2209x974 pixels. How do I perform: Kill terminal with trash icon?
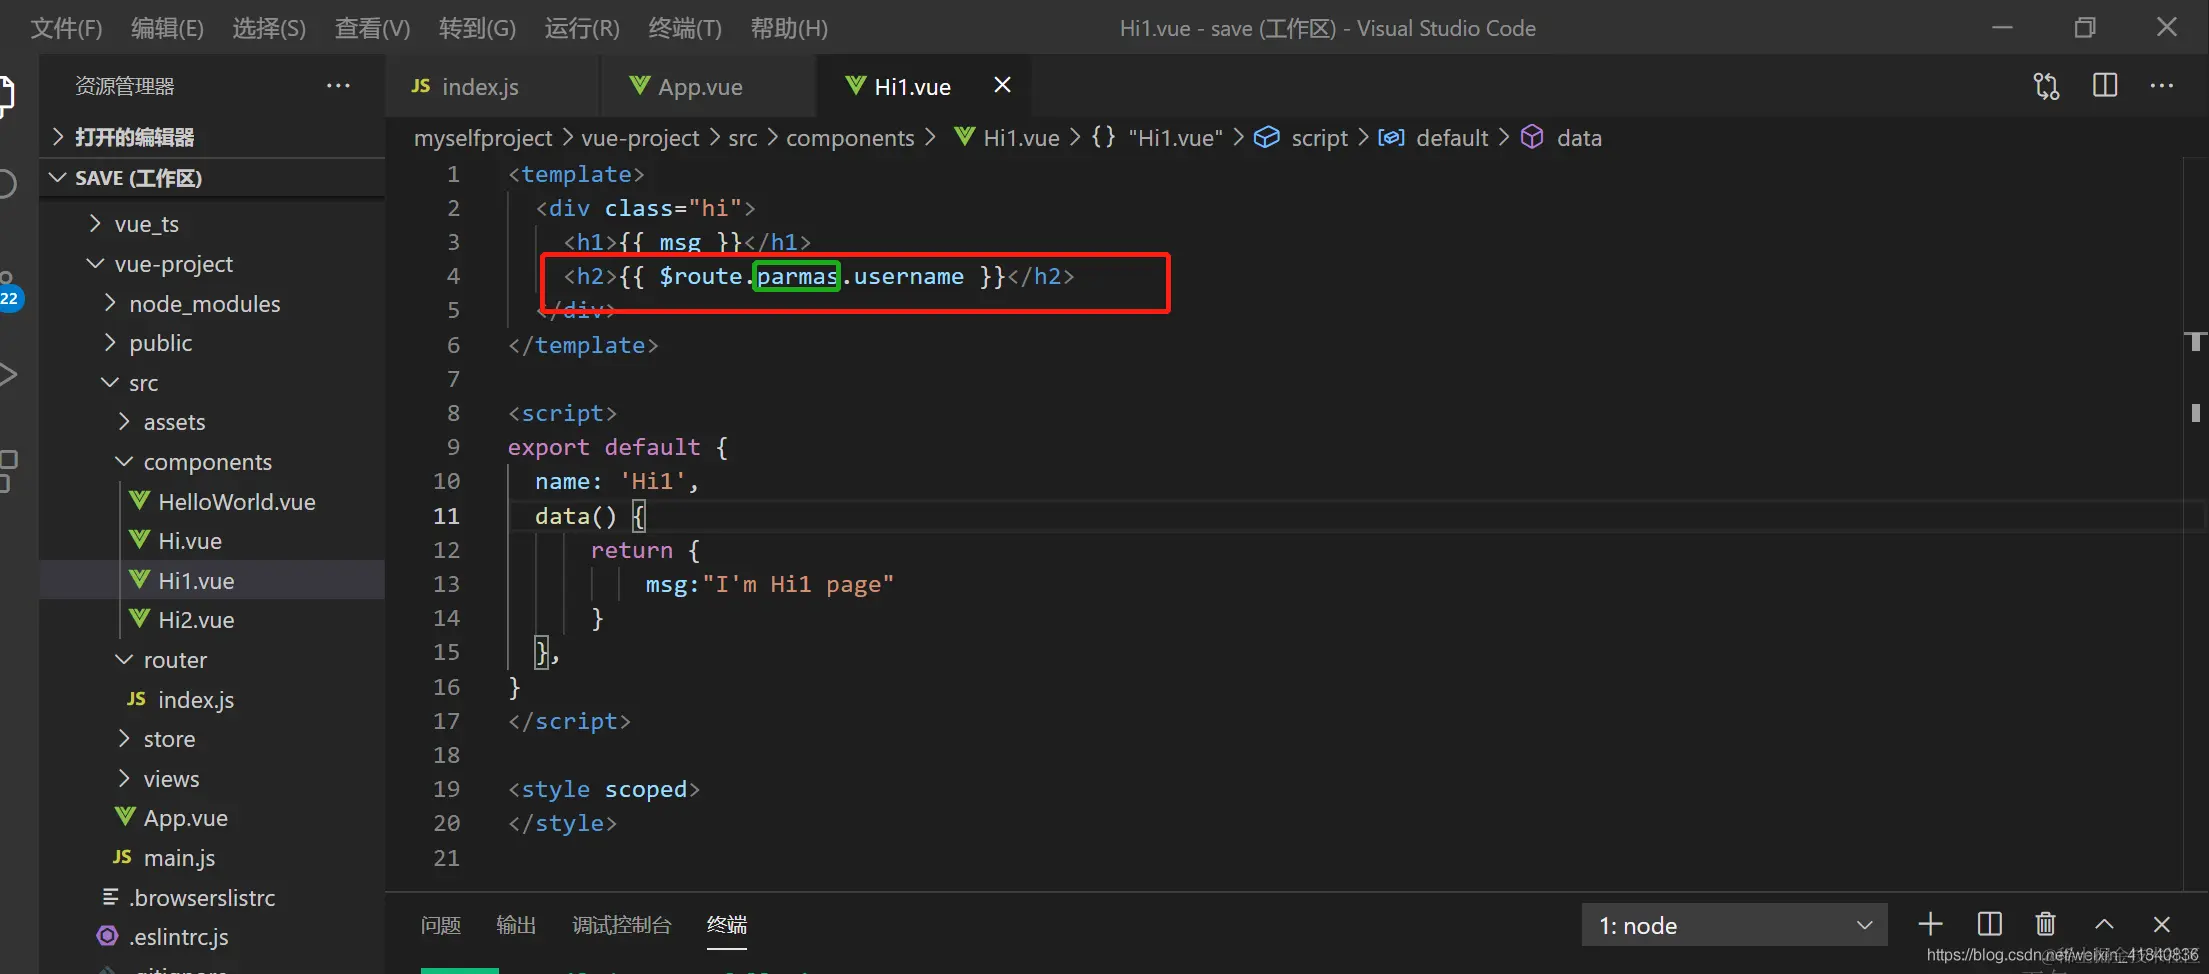click(2046, 925)
